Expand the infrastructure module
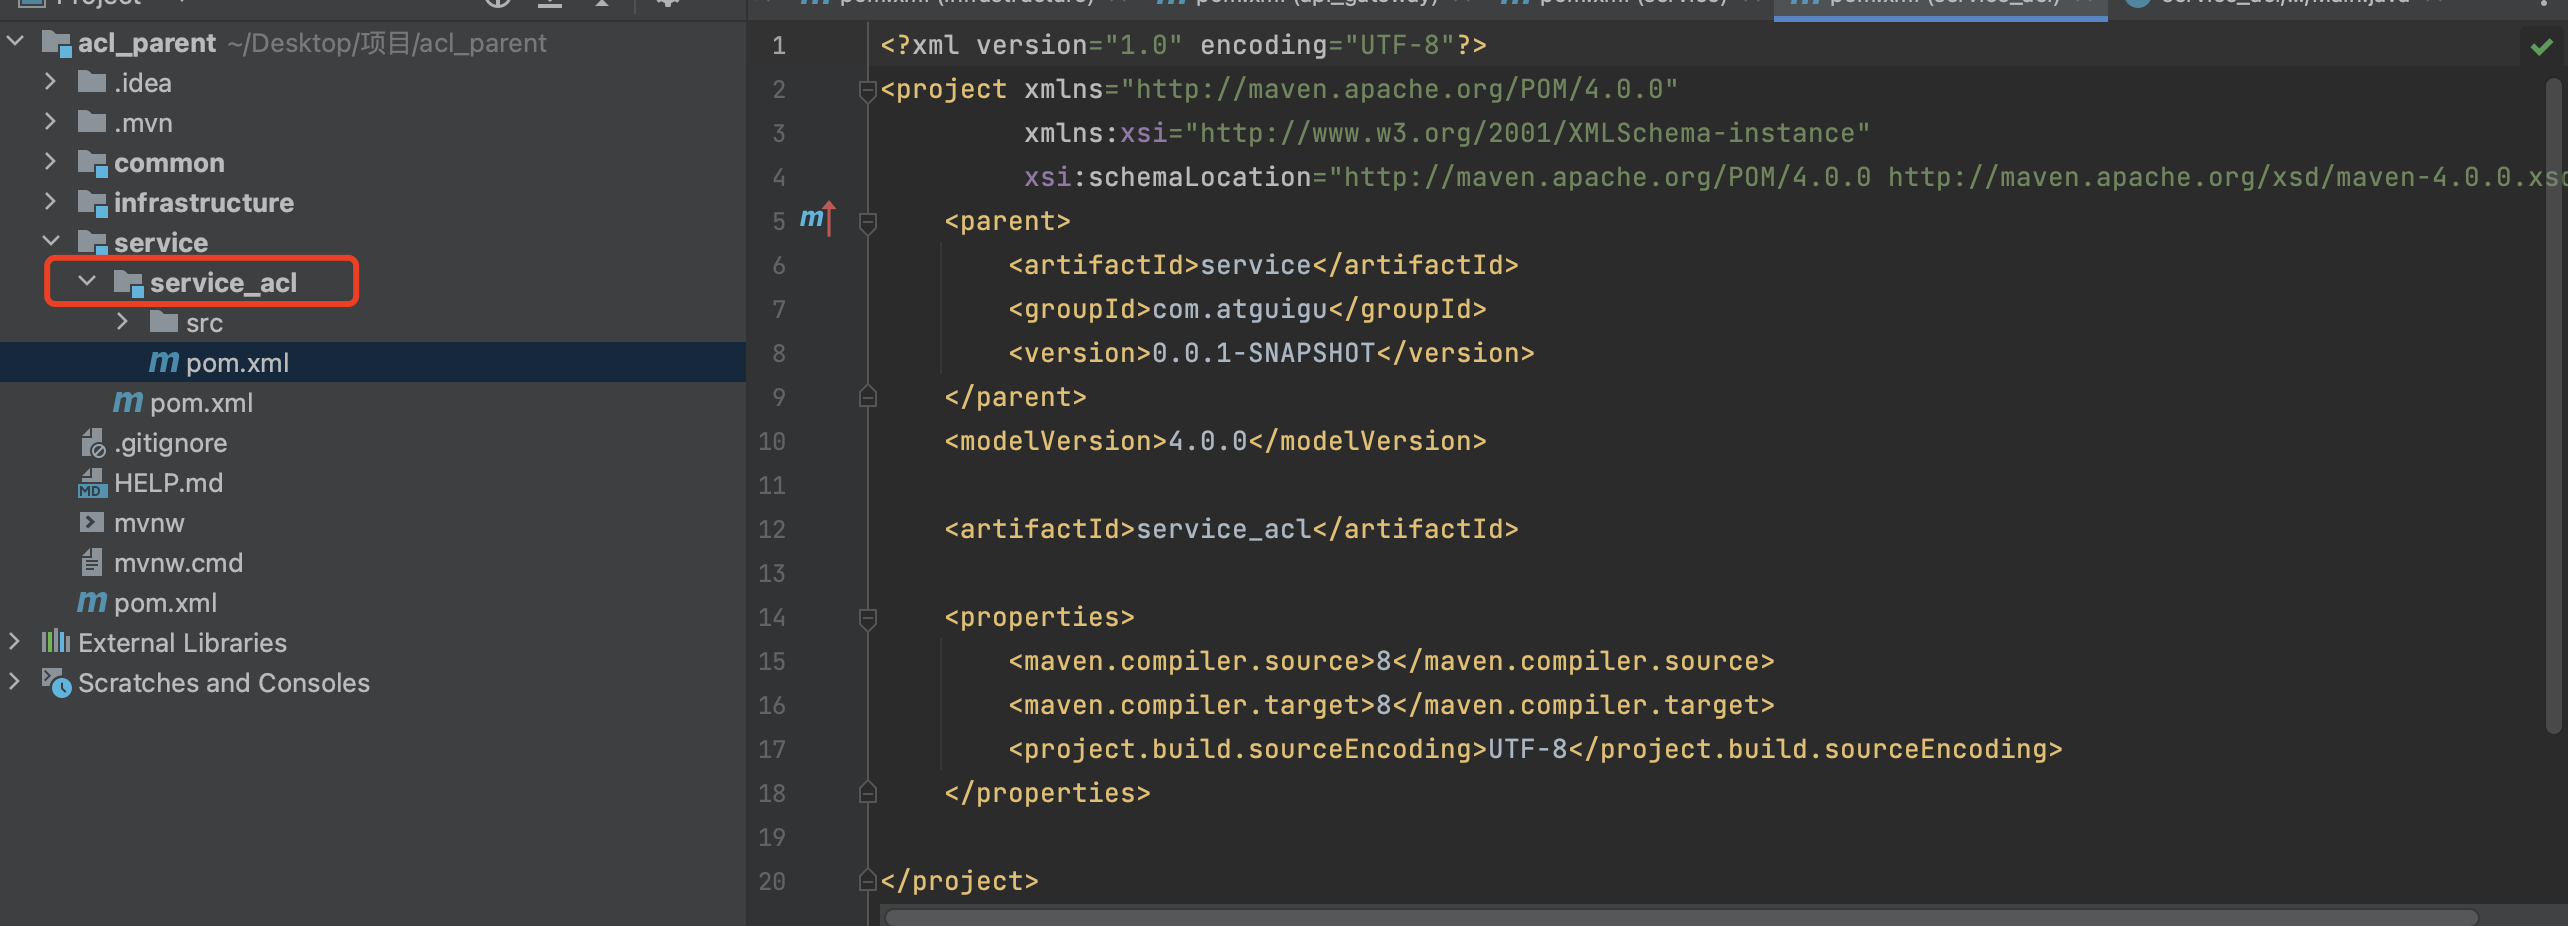Image resolution: width=2568 pixels, height=926 pixels. pos(51,202)
